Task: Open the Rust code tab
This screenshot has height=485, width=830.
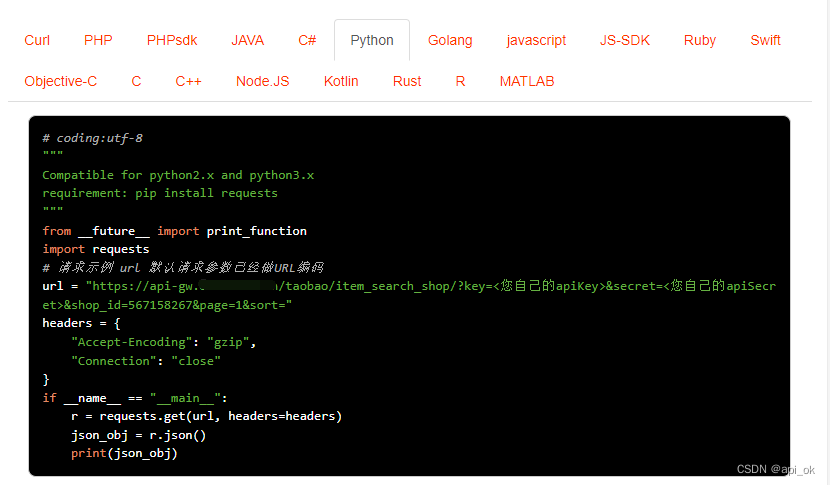Action: pos(407,81)
